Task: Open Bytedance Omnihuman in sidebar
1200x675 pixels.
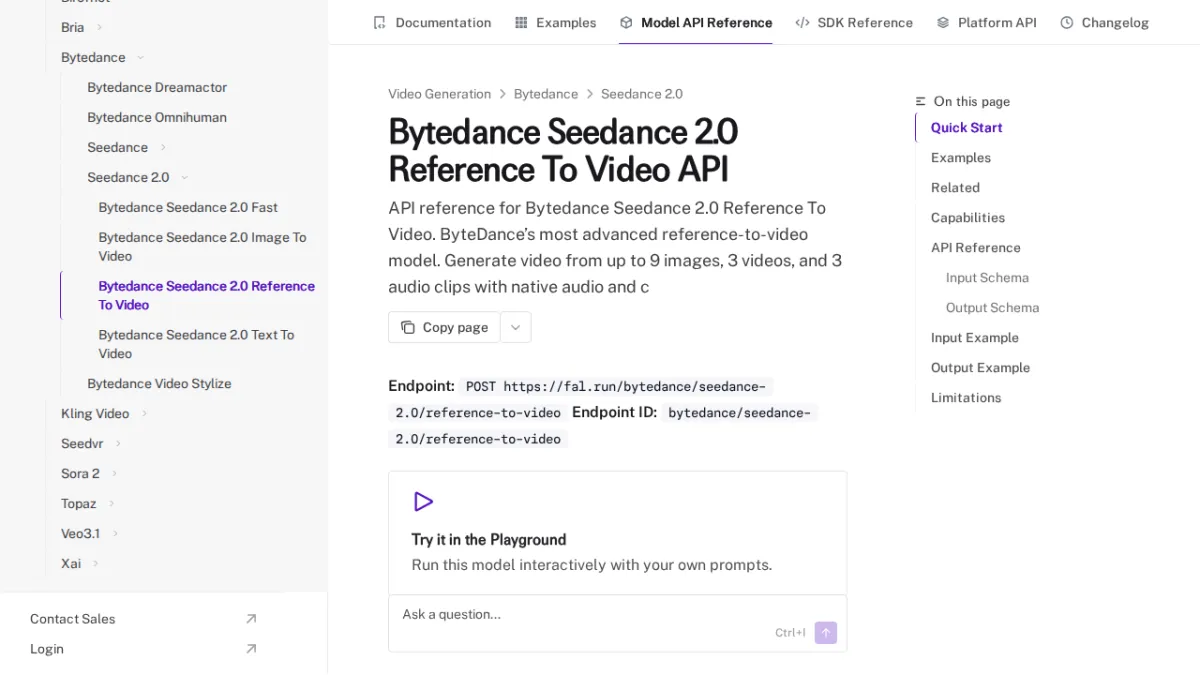Action: [x=157, y=117]
